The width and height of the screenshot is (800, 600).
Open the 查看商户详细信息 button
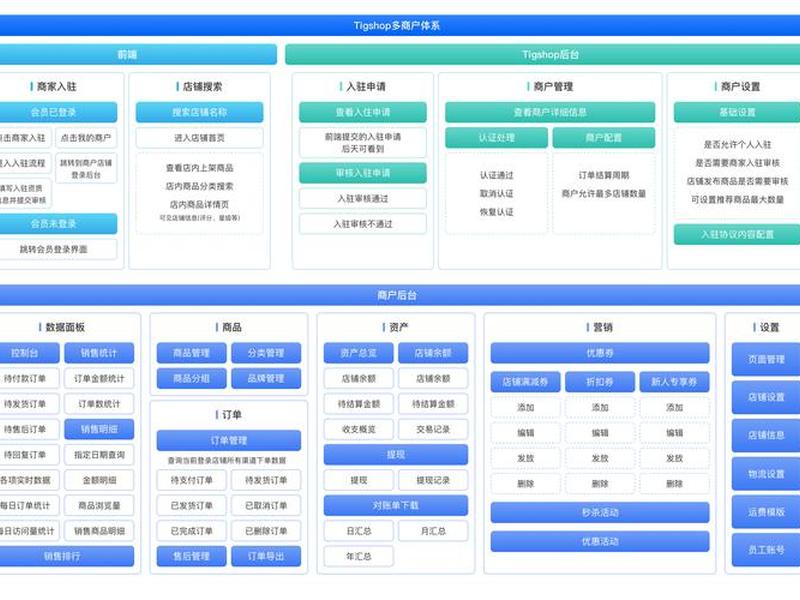(x=550, y=112)
